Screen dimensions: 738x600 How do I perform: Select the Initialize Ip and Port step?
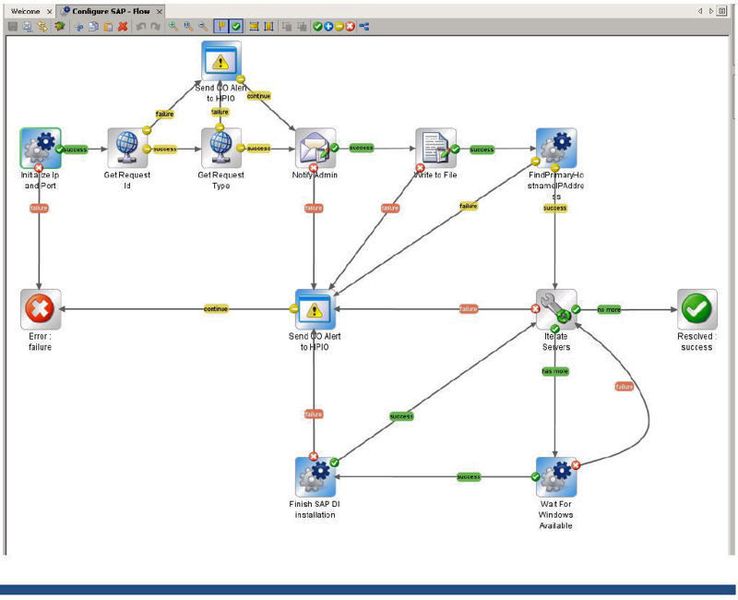(x=40, y=148)
